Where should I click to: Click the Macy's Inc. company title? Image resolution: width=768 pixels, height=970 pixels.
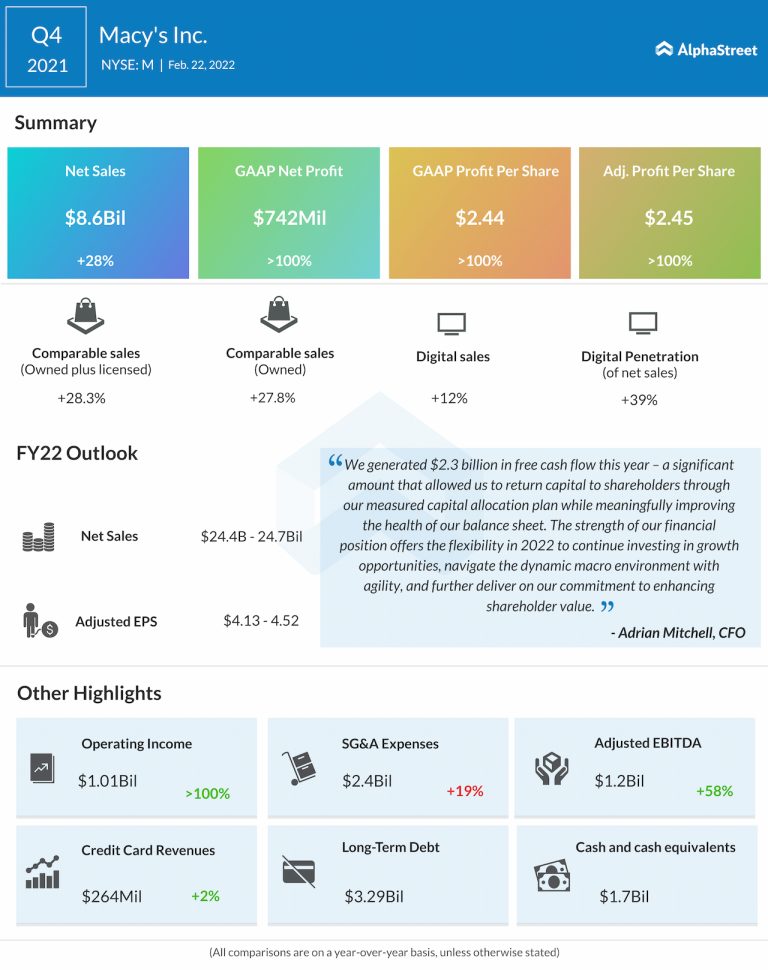pyautogui.click(x=153, y=36)
